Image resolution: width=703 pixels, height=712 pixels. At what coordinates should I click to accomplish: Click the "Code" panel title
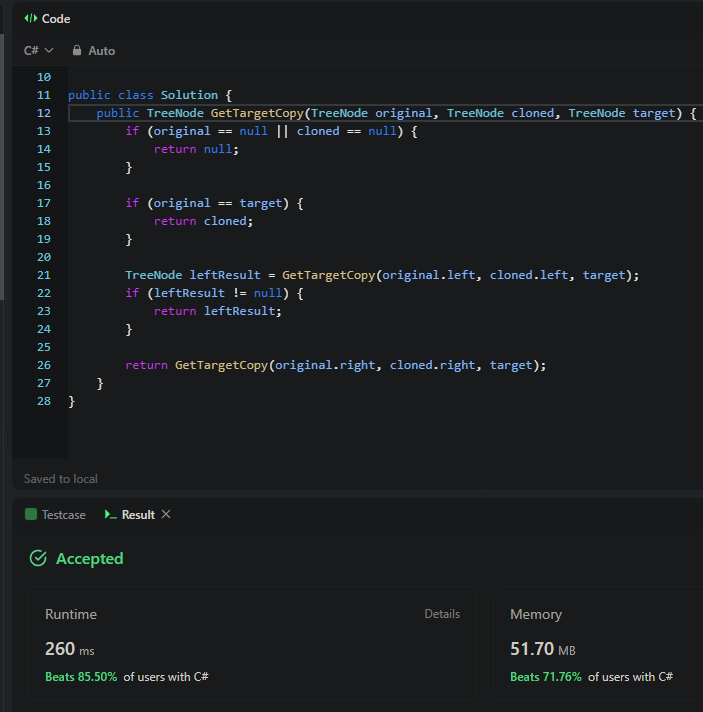[x=56, y=18]
